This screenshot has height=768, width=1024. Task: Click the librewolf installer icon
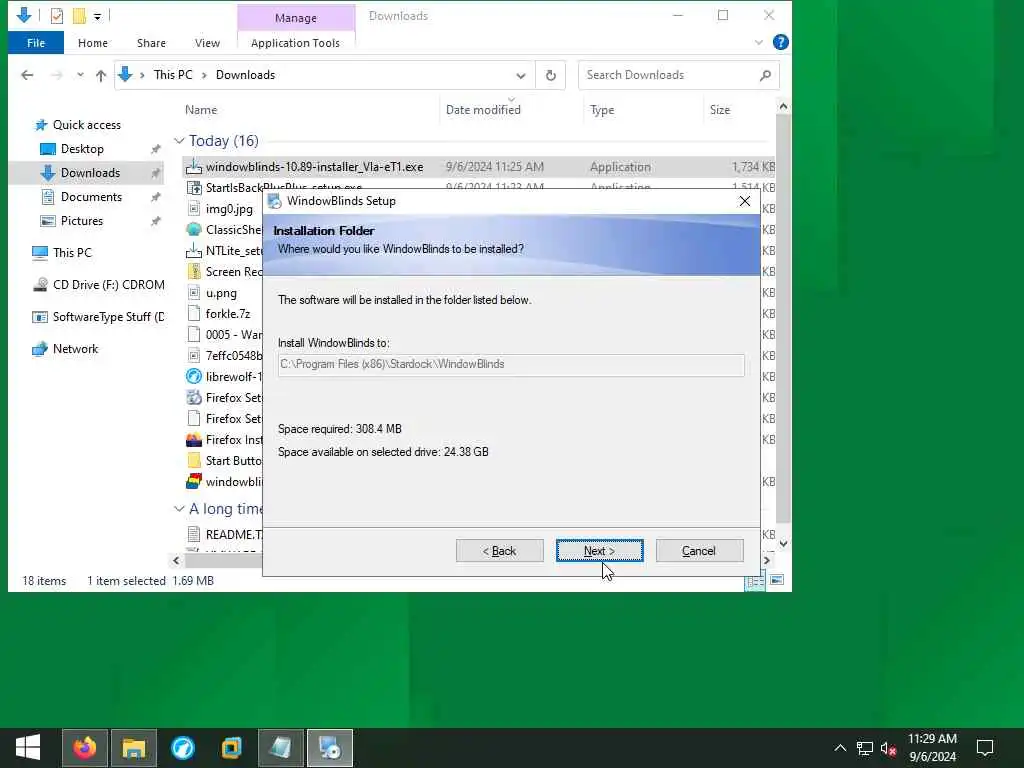tap(193, 377)
